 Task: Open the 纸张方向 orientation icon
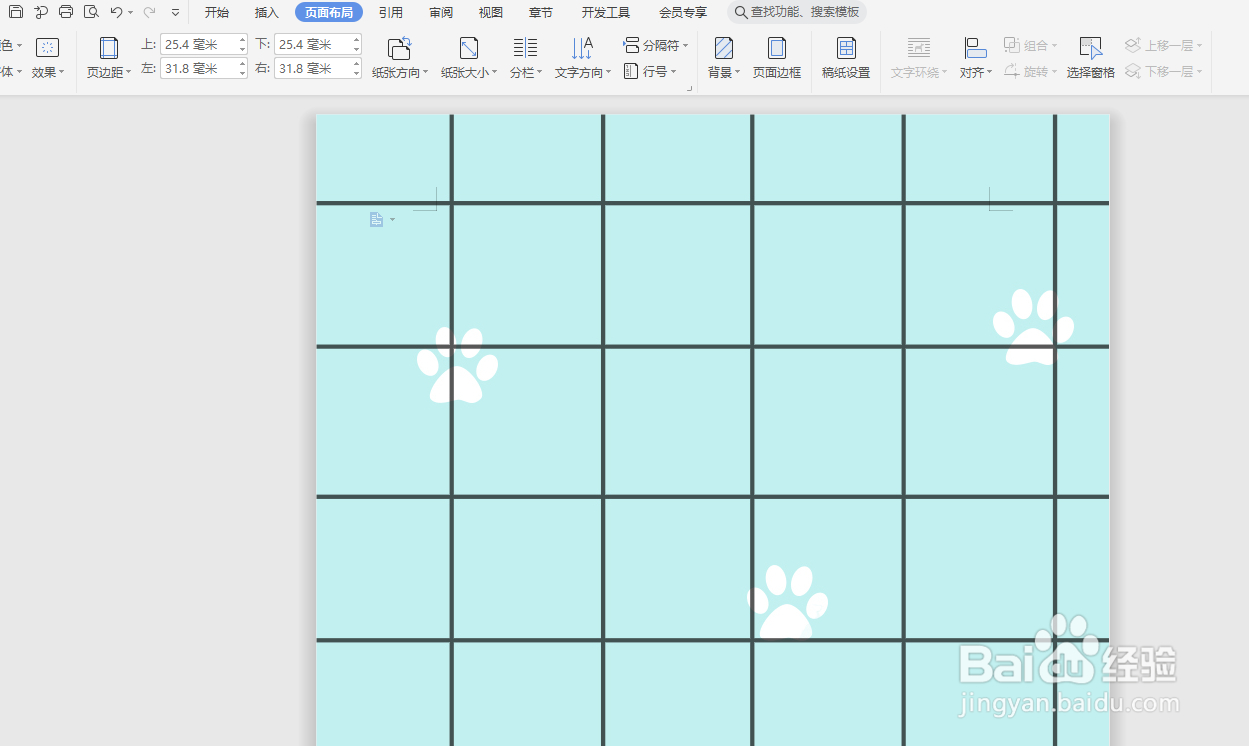[x=399, y=48]
